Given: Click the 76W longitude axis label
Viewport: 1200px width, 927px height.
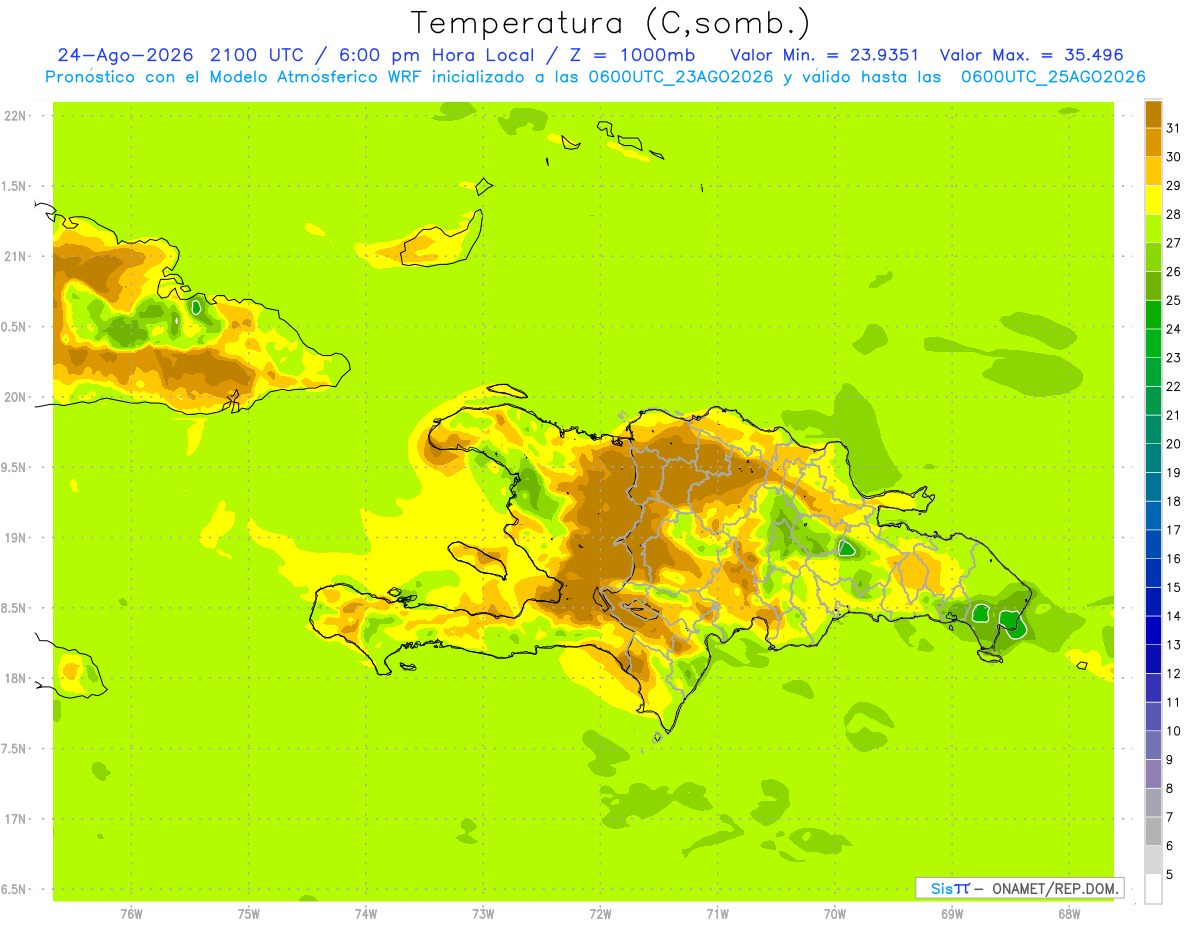Looking at the screenshot, I should click(x=131, y=913).
